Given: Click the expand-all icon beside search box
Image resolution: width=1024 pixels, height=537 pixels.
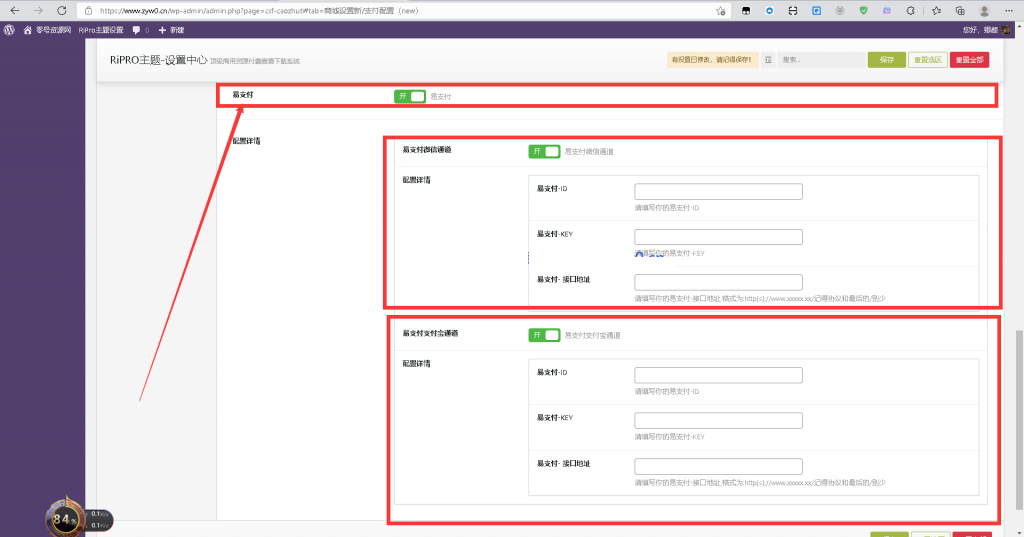Looking at the screenshot, I should 768,59.
